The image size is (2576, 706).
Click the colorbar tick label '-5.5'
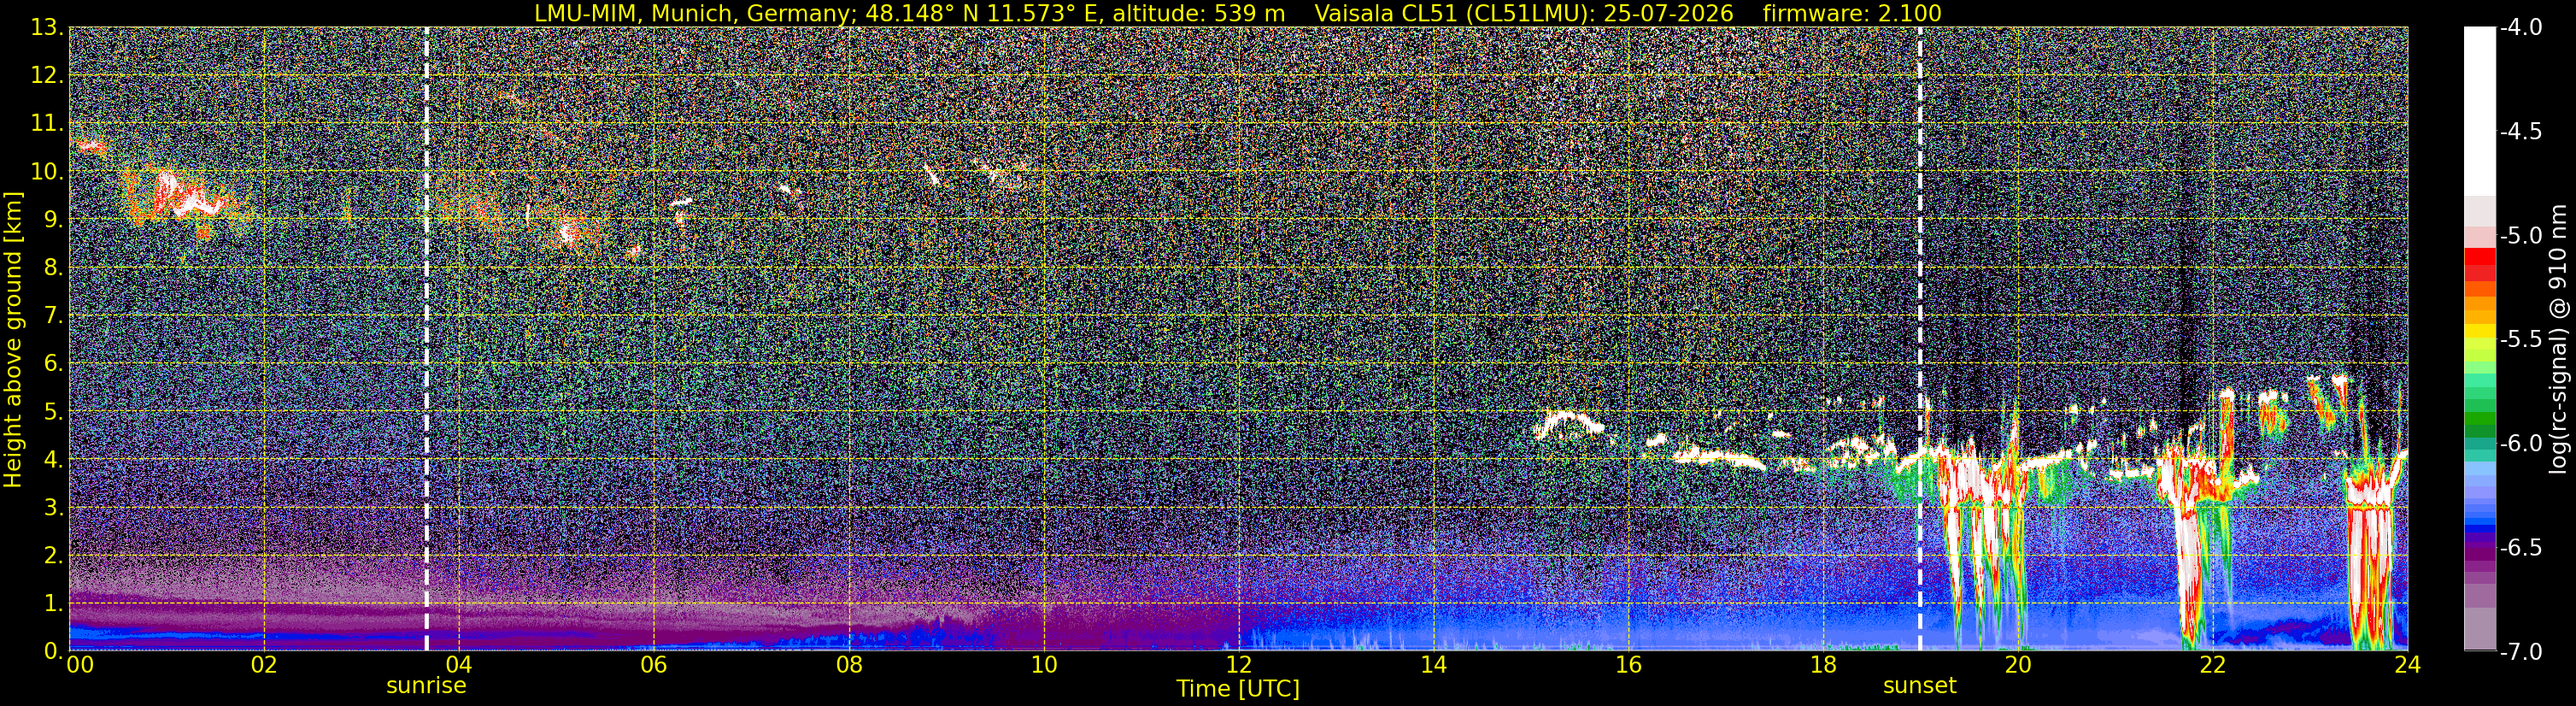2520,340
